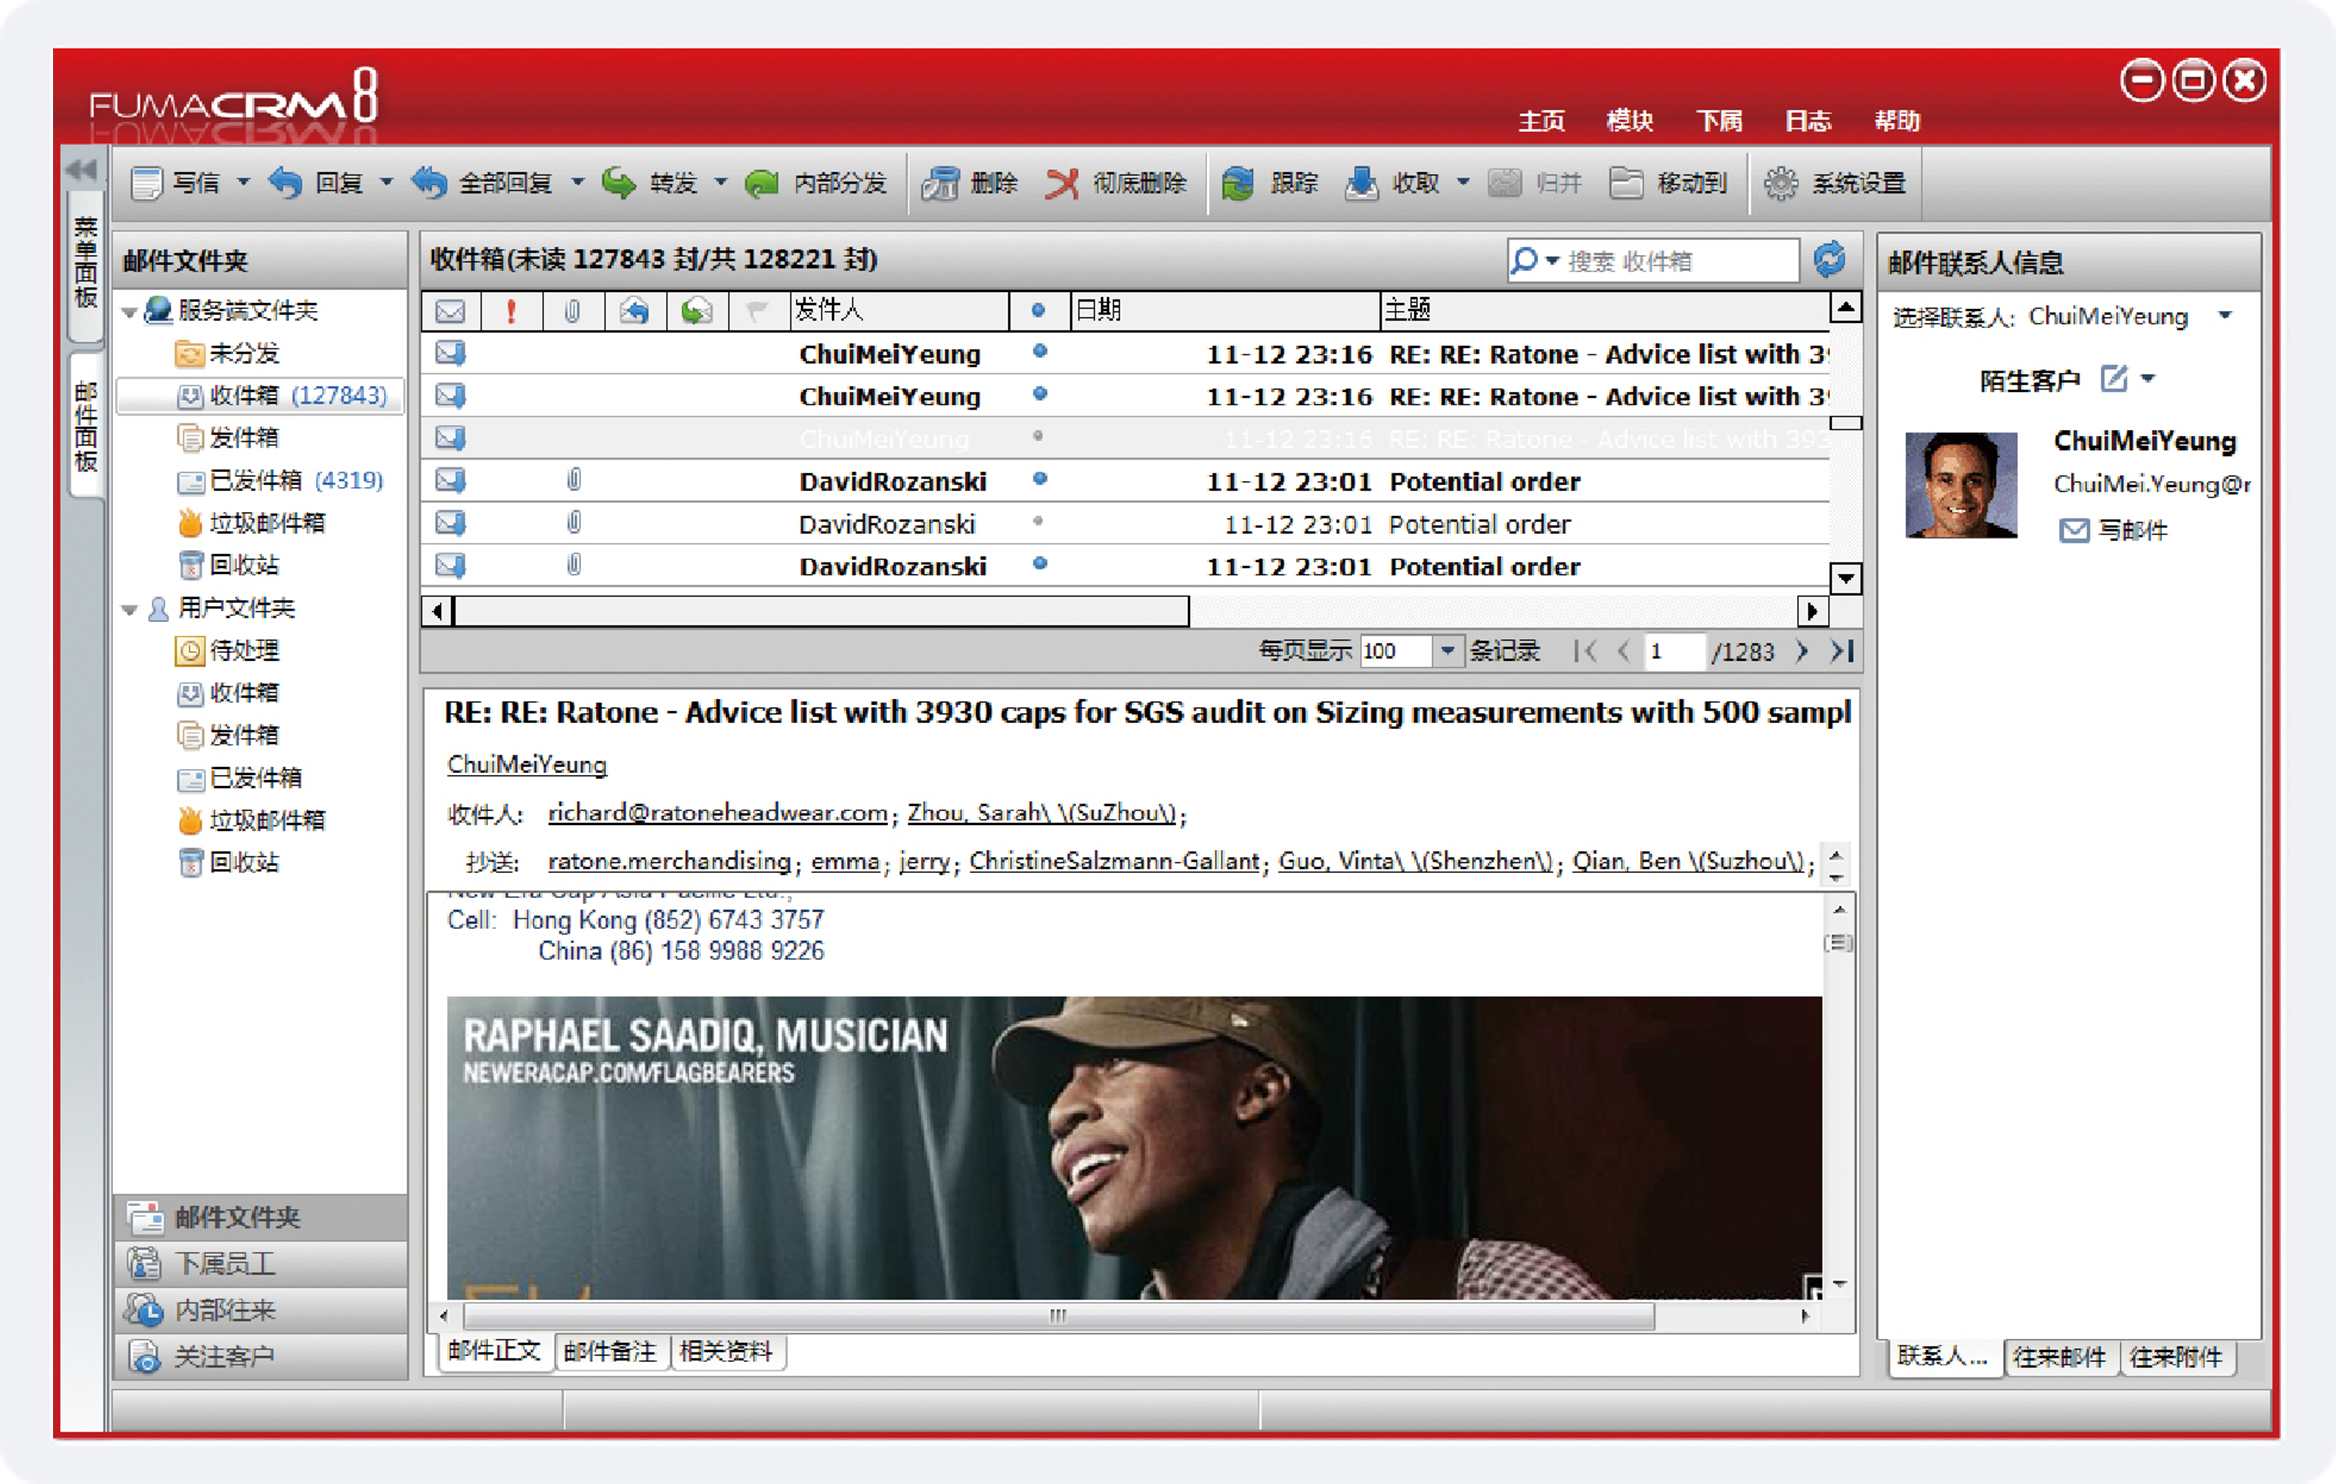Click the edit icon beside 陌生客户
Image resolution: width=2336 pixels, height=1484 pixels.
[2113, 379]
